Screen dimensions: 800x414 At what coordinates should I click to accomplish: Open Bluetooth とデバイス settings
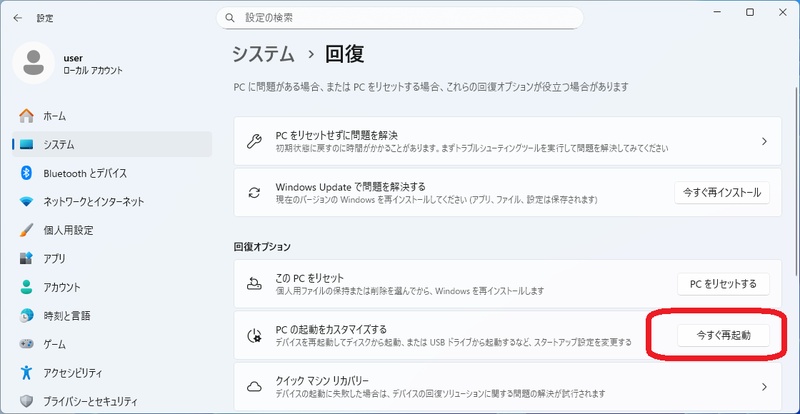(112, 173)
